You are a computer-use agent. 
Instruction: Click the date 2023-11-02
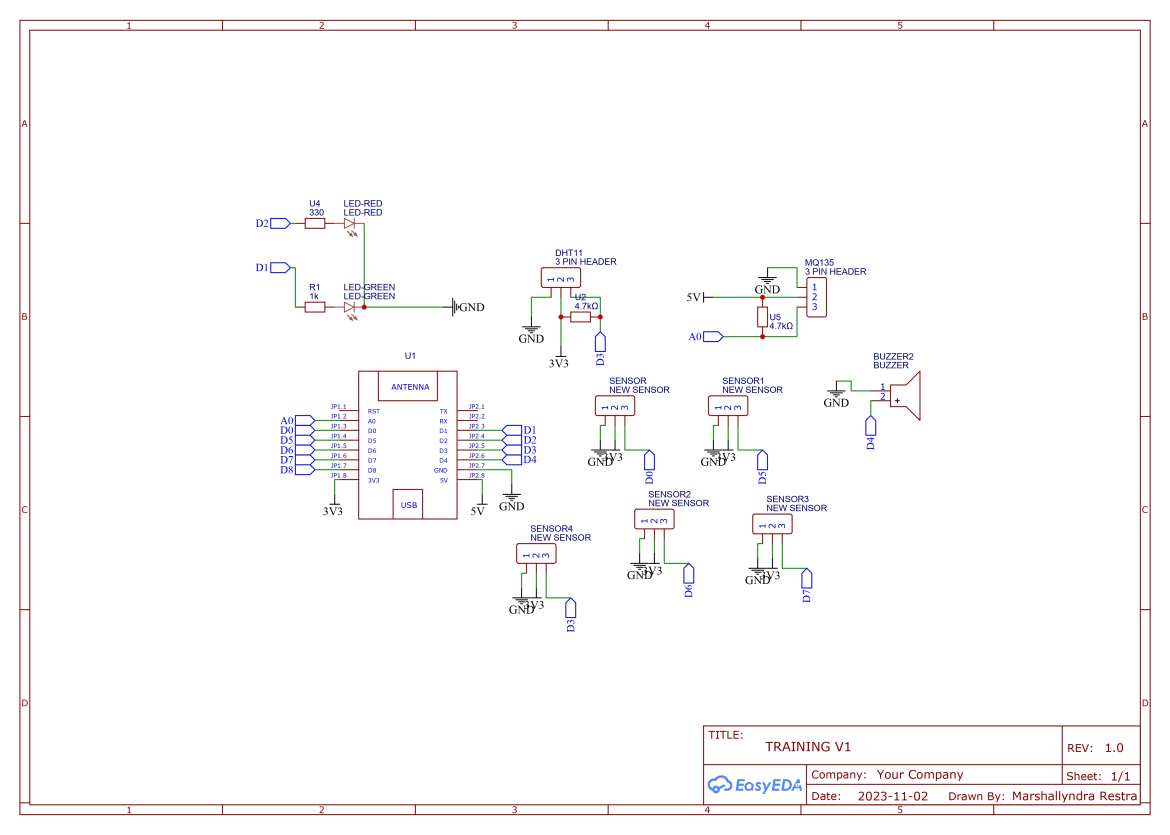(x=893, y=796)
